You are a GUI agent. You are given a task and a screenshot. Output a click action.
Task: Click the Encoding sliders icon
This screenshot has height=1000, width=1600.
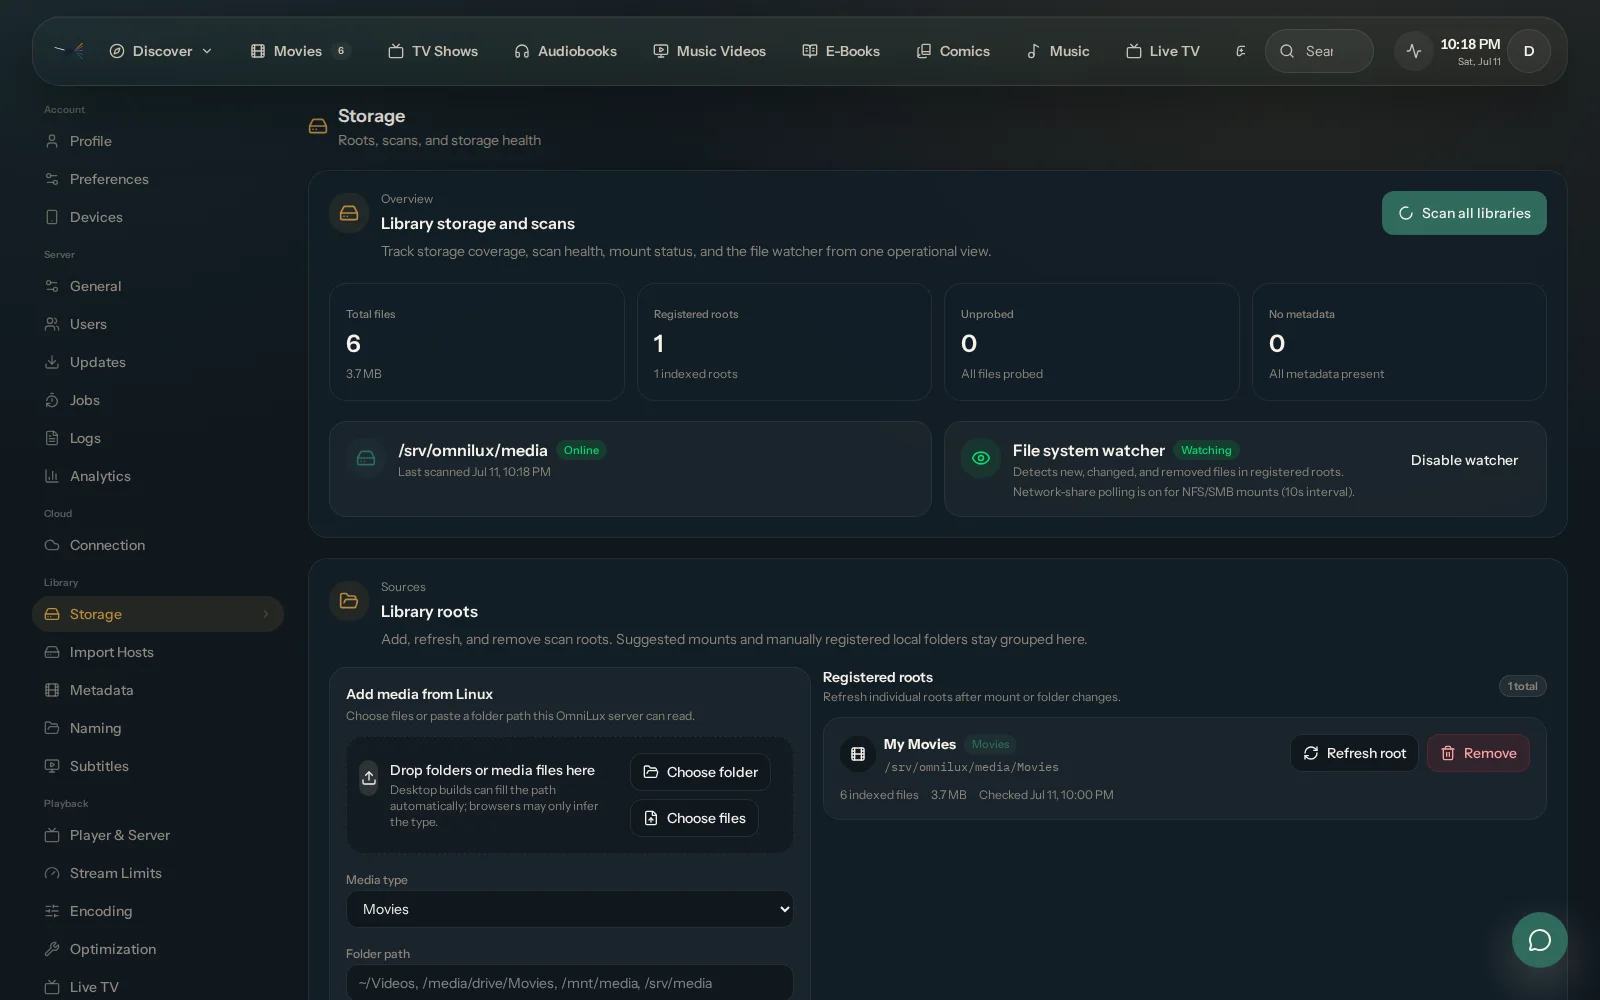52,911
